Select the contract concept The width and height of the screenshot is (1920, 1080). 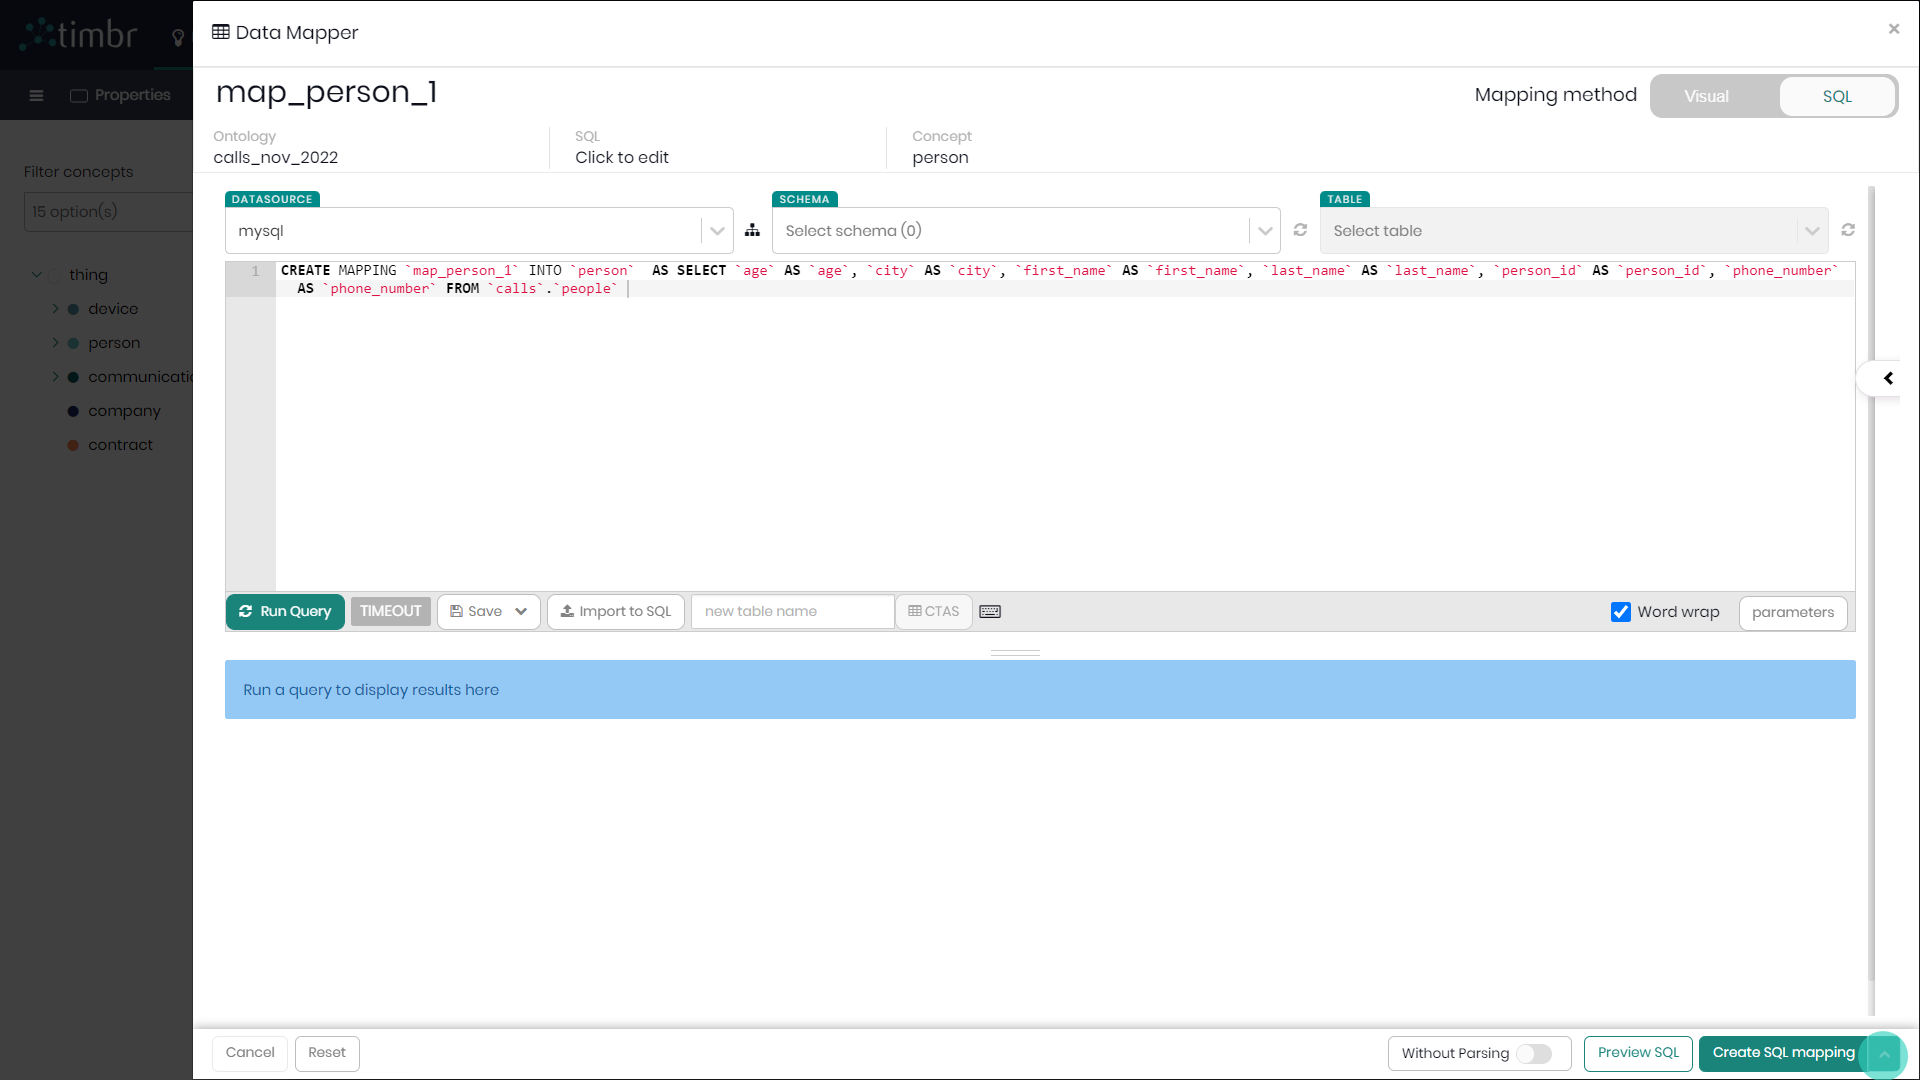coord(120,445)
